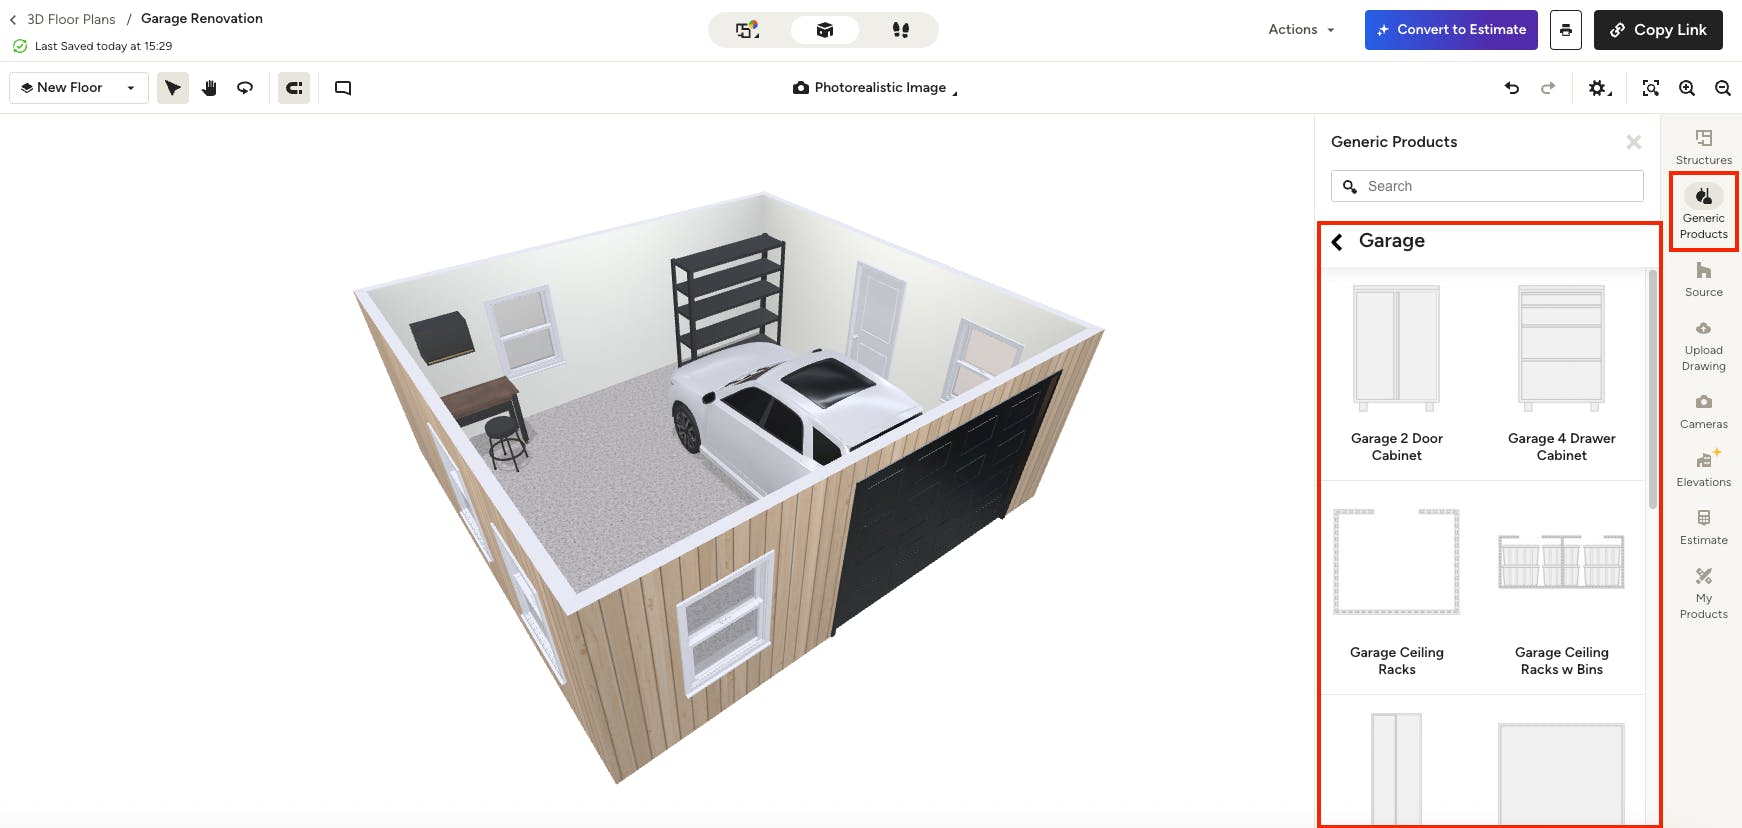Select the Garage Ceiling Racks thumbnail
Screen dimensions: 1742x828
(x=1397, y=561)
